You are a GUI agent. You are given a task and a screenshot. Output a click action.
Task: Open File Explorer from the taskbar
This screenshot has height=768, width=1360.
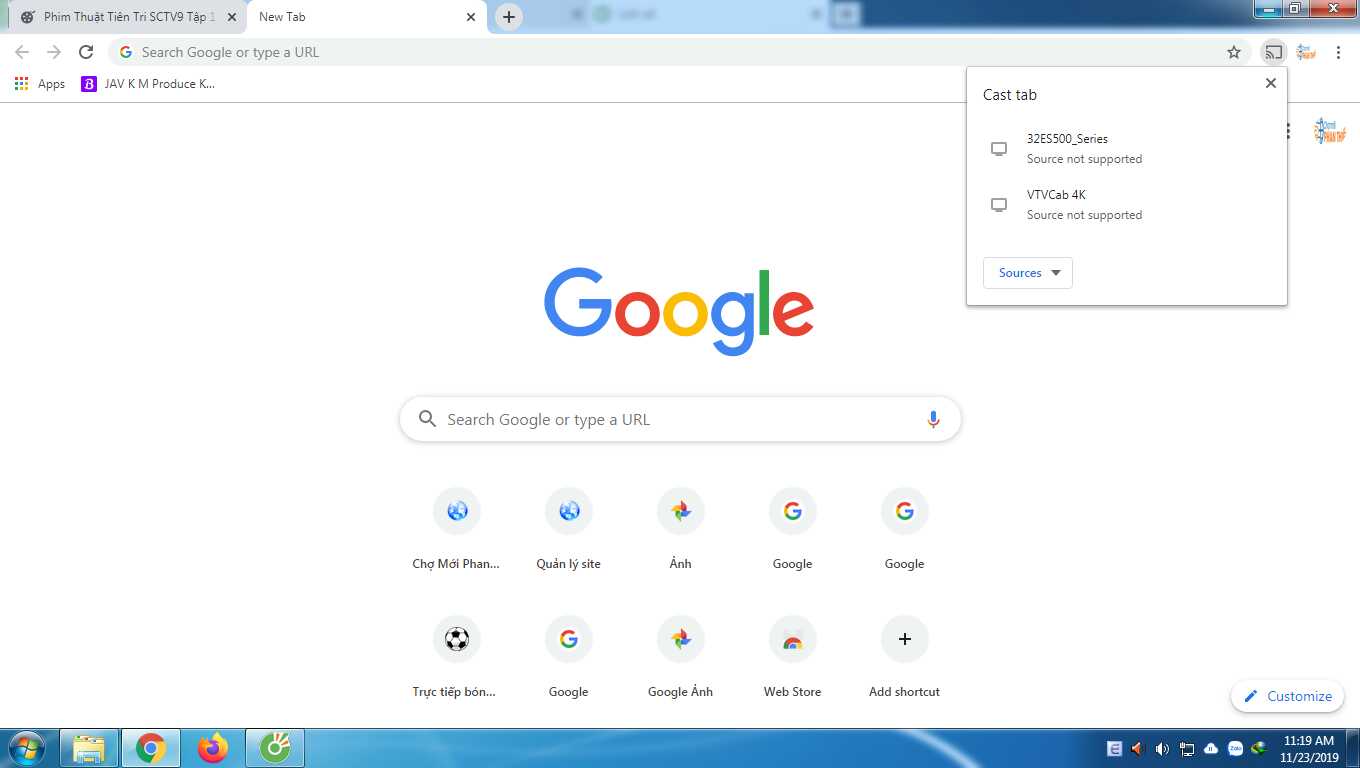89,748
